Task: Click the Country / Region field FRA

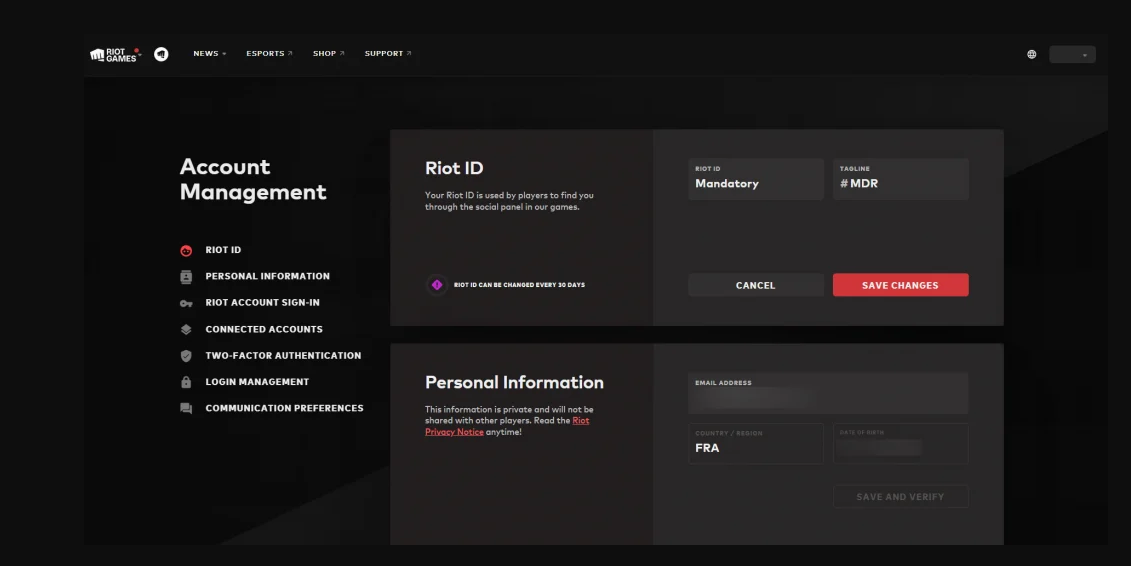Action: point(755,443)
